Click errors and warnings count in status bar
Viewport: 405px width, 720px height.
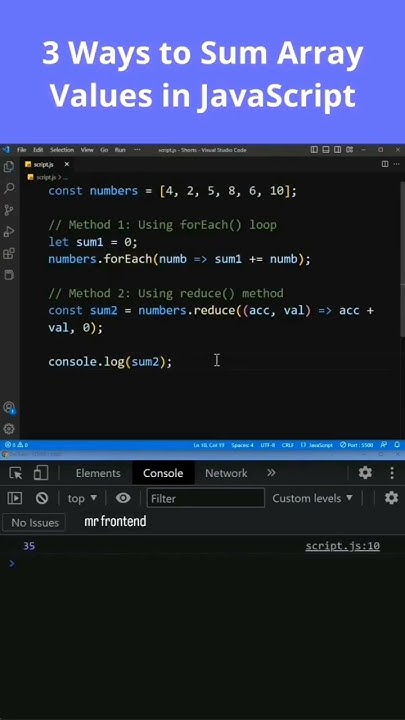coord(17,445)
